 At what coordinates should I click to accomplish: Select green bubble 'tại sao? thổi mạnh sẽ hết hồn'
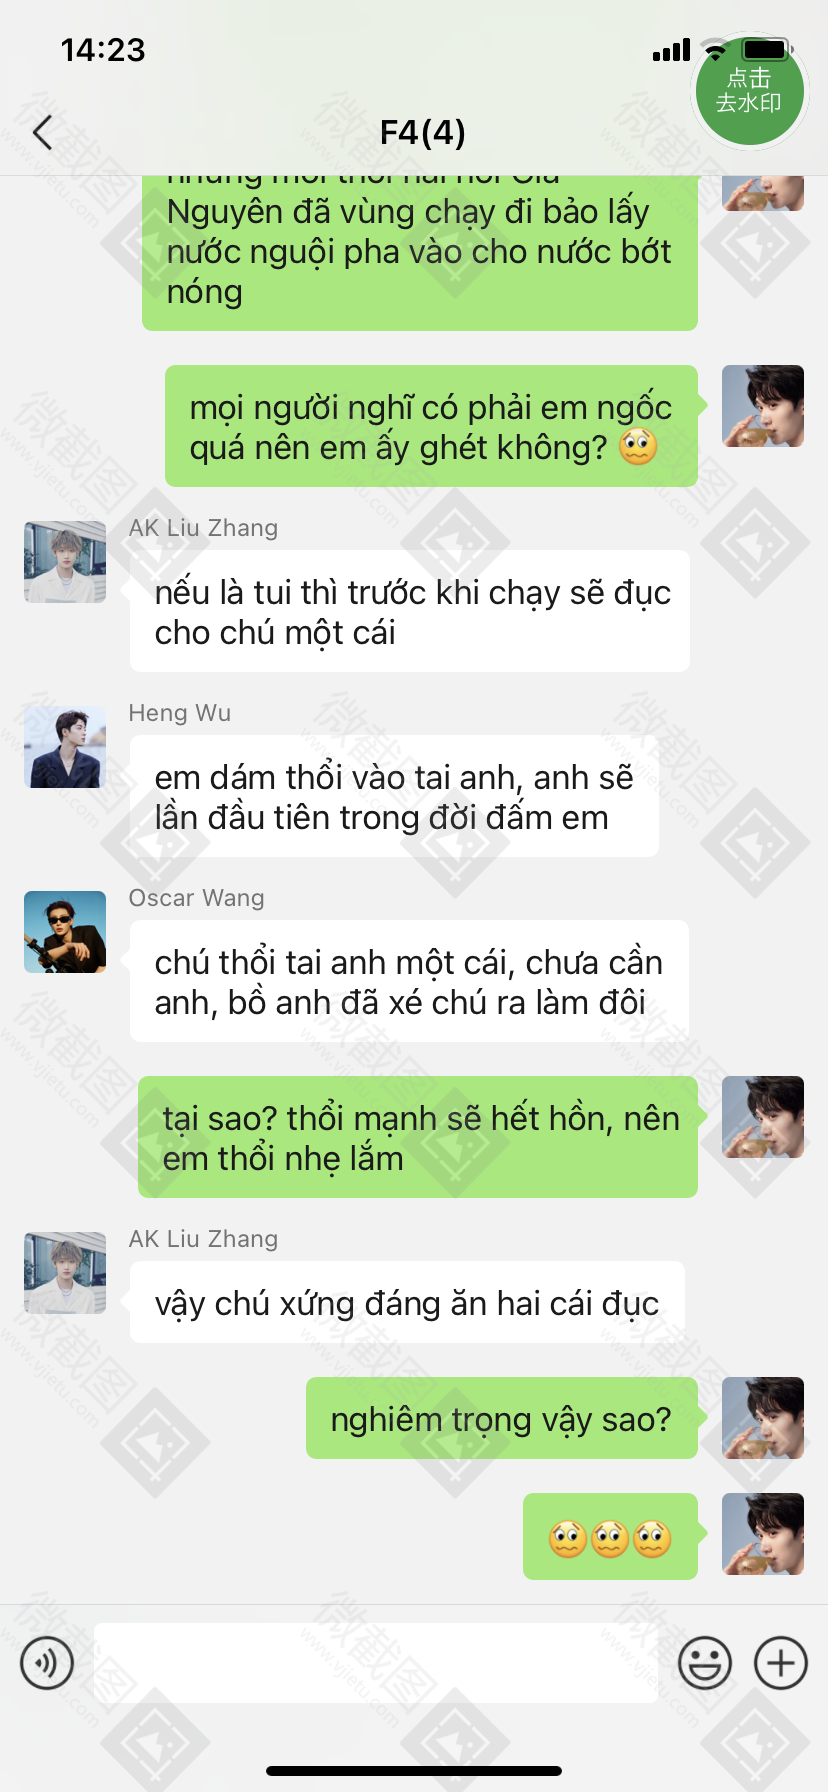click(x=418, y=1137)
